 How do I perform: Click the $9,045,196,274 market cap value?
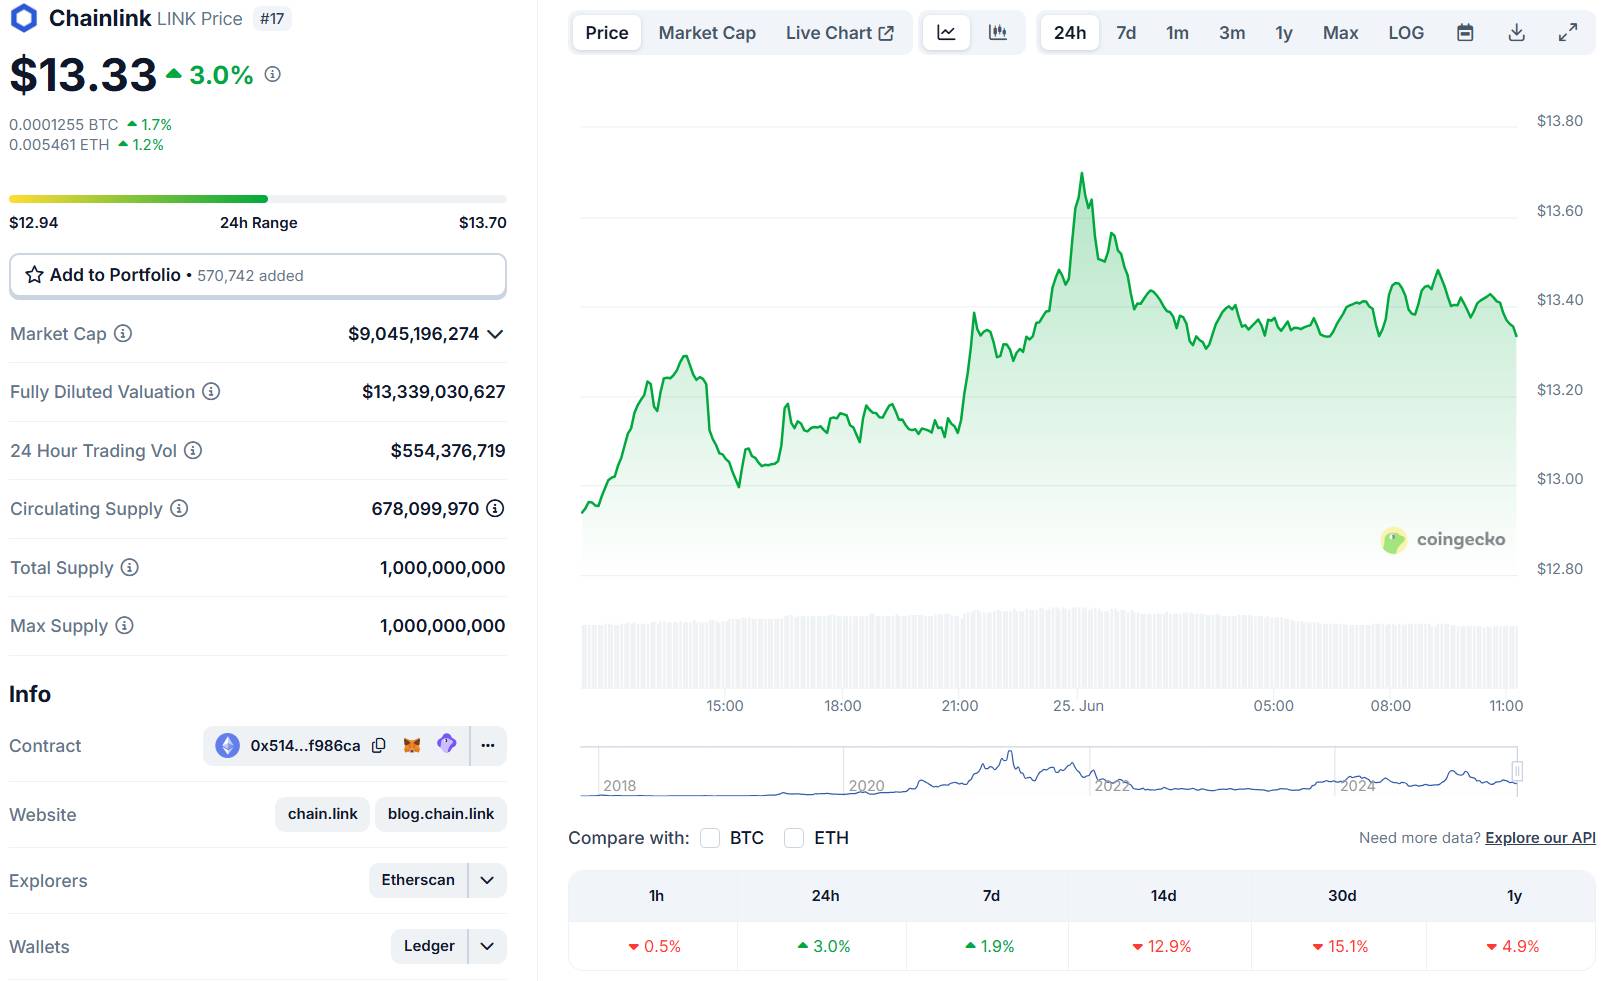click(413, 334)
